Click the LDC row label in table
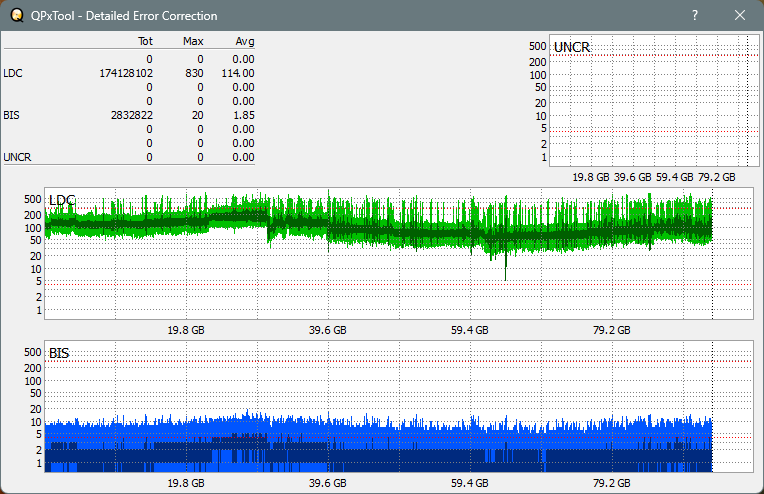This screenshot has height=494, width=764. [13, 73]
